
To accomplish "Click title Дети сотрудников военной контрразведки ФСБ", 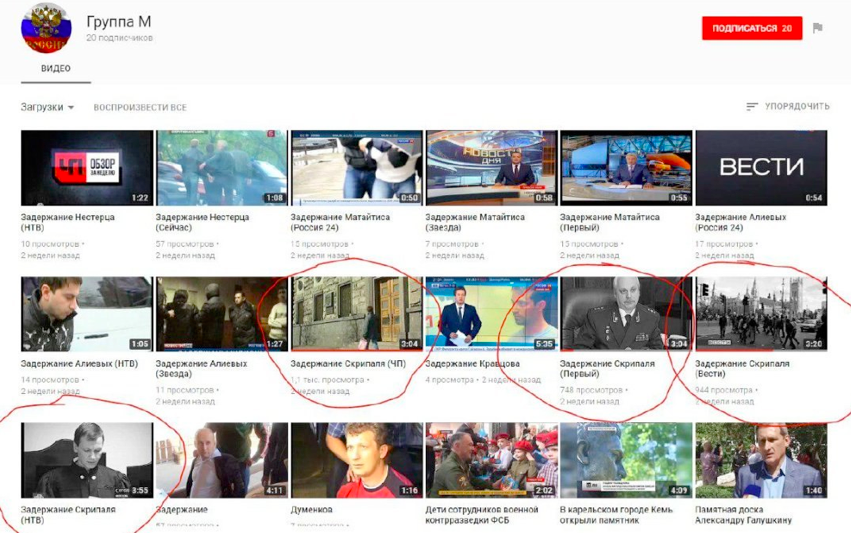I will point(482,515).
